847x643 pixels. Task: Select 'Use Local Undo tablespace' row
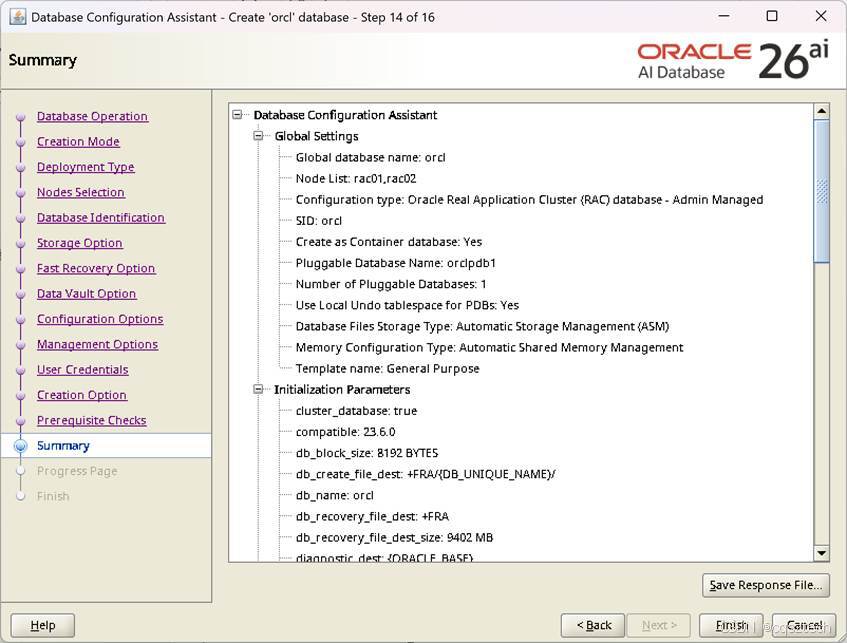(407, 305)
